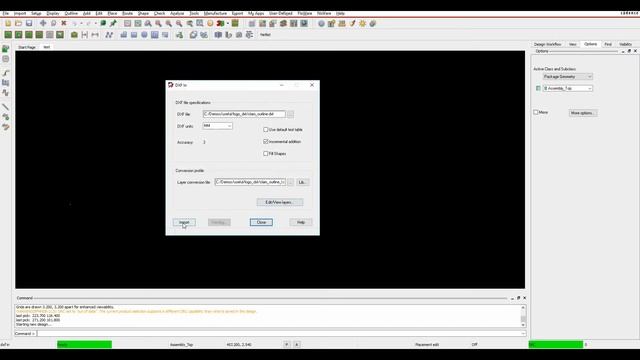Open the Import menu

20,13
